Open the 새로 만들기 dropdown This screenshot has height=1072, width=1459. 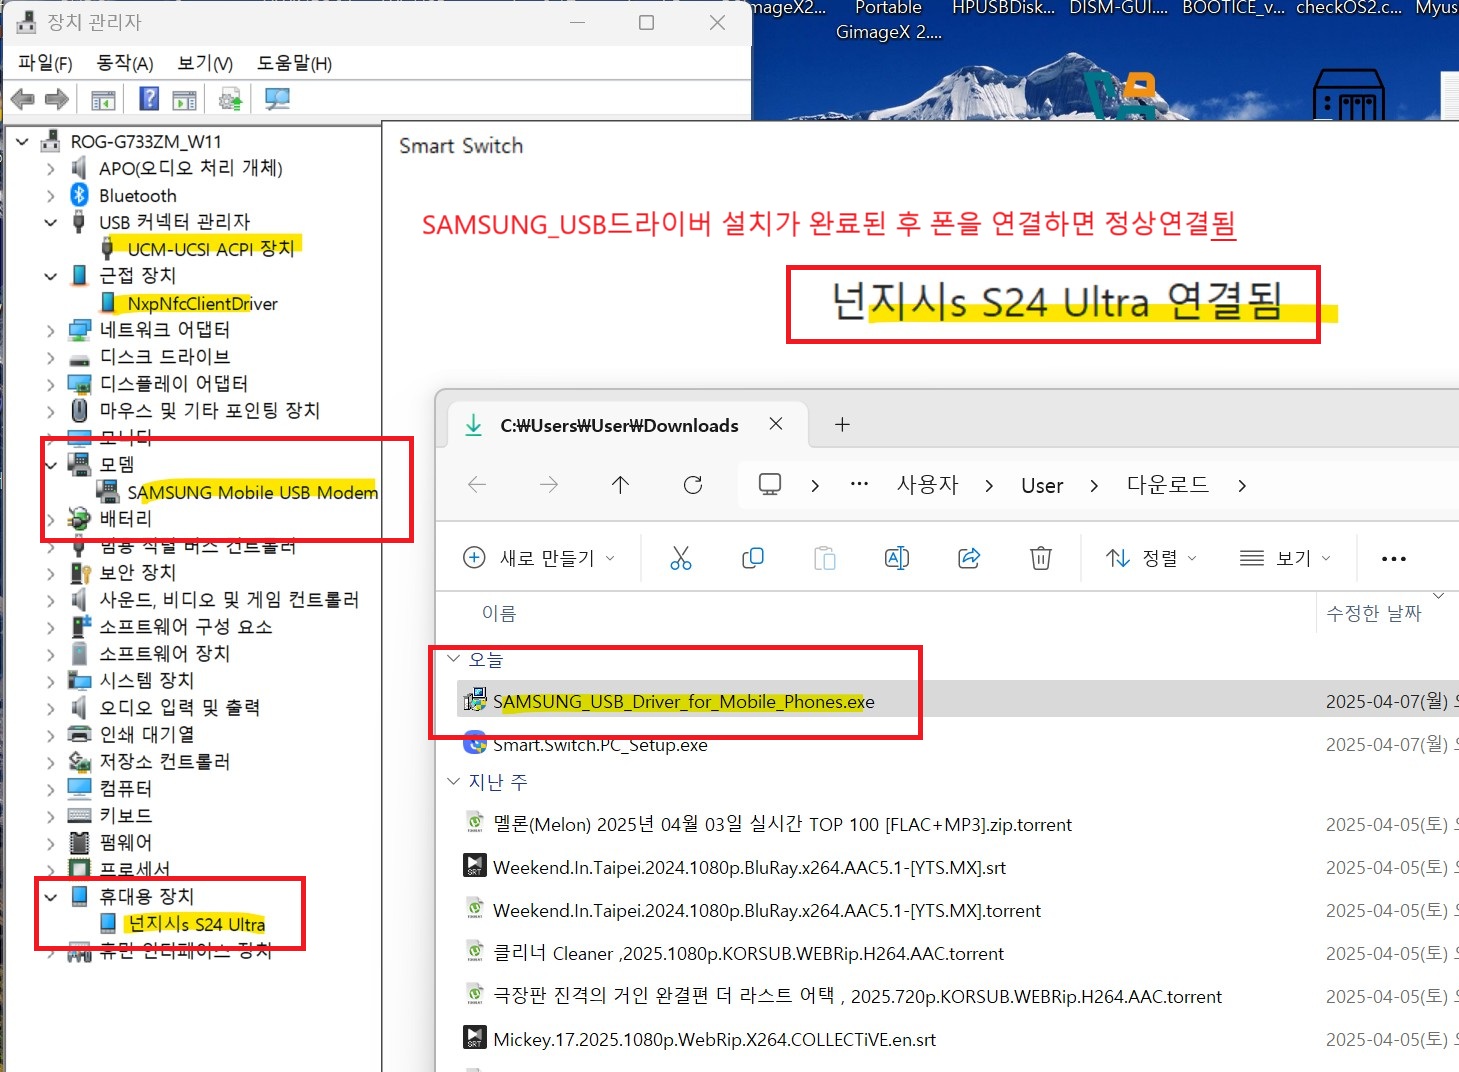coord(540,558)
